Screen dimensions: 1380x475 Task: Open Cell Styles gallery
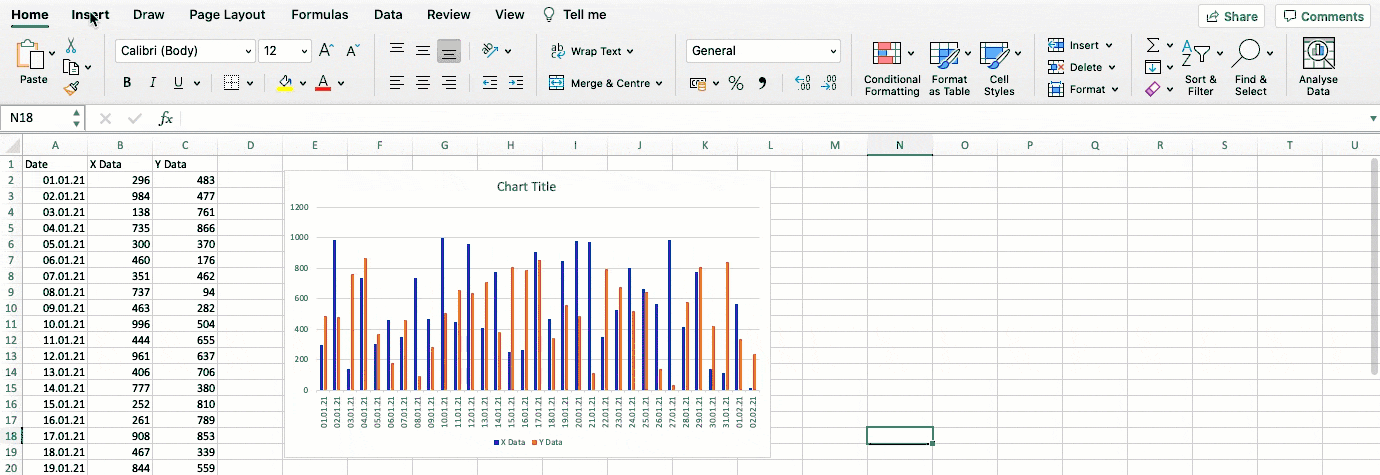tap(999, 69)
